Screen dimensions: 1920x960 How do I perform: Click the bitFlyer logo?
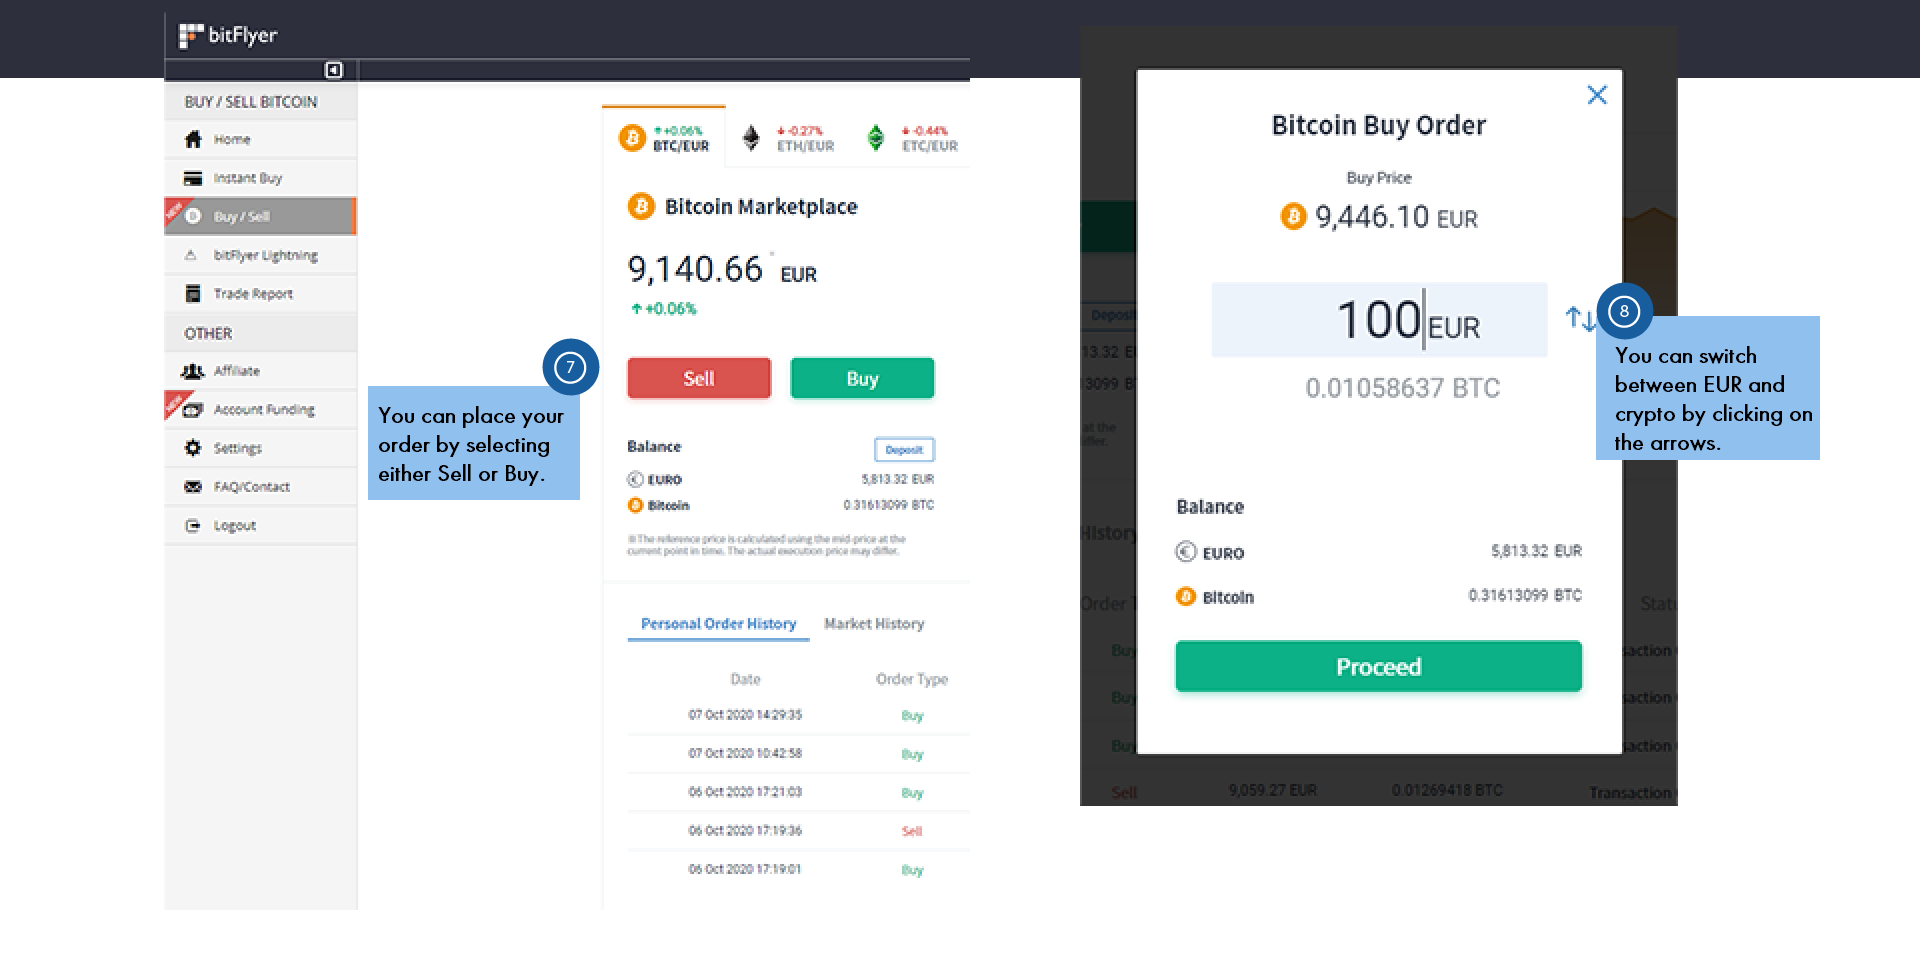click(x=226, y=34)
